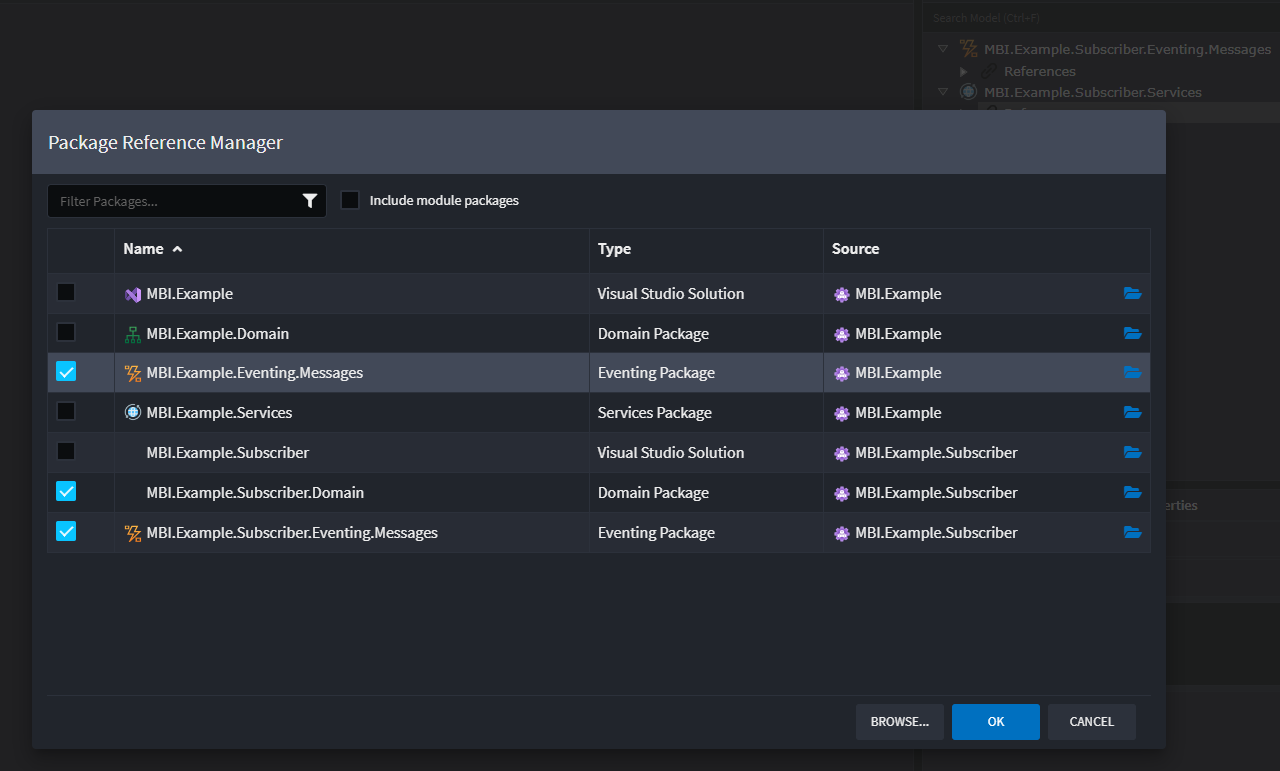Select MBI.Example.Subscriber.Services in background tree
The width and height of the screenshot is (1280, 771).
pyautogui.click(x=1093, y=92)
